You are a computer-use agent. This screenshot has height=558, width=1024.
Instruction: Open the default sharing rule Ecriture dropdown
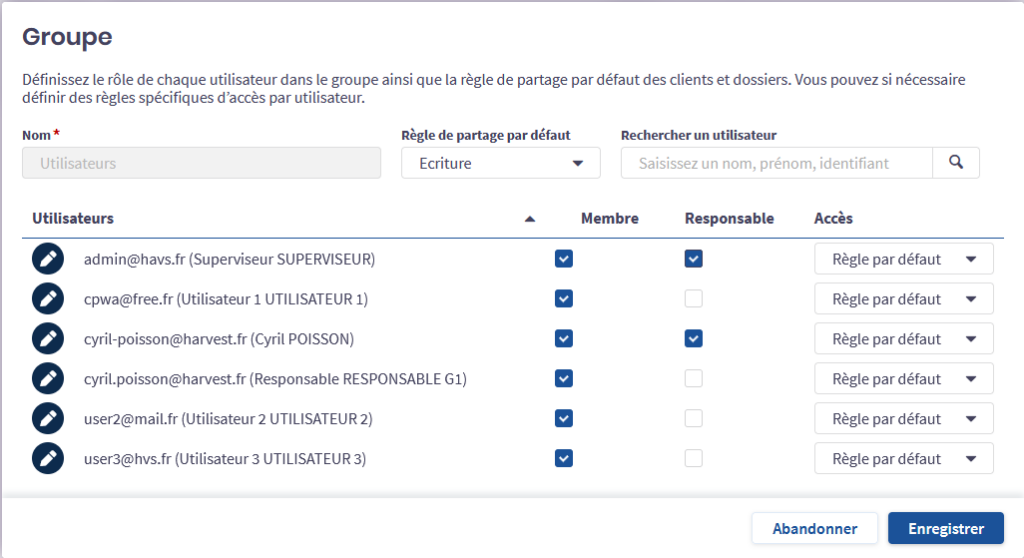(x=500, y=163)
